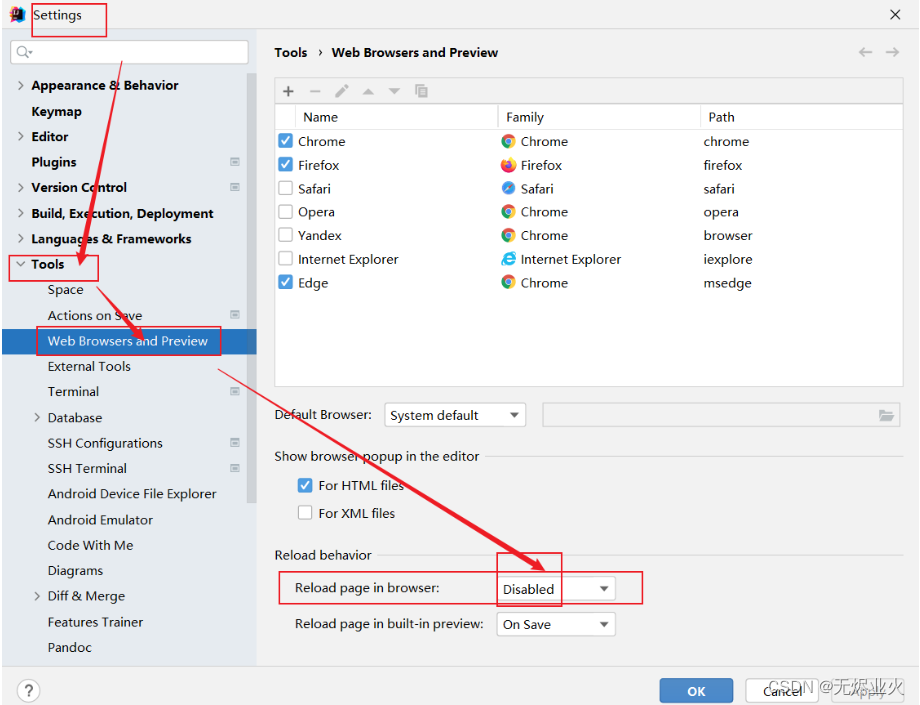This screenshot has width=920, height=705.
Task: Enable the Yandex browser checkbox
Action: click(285, 235)
